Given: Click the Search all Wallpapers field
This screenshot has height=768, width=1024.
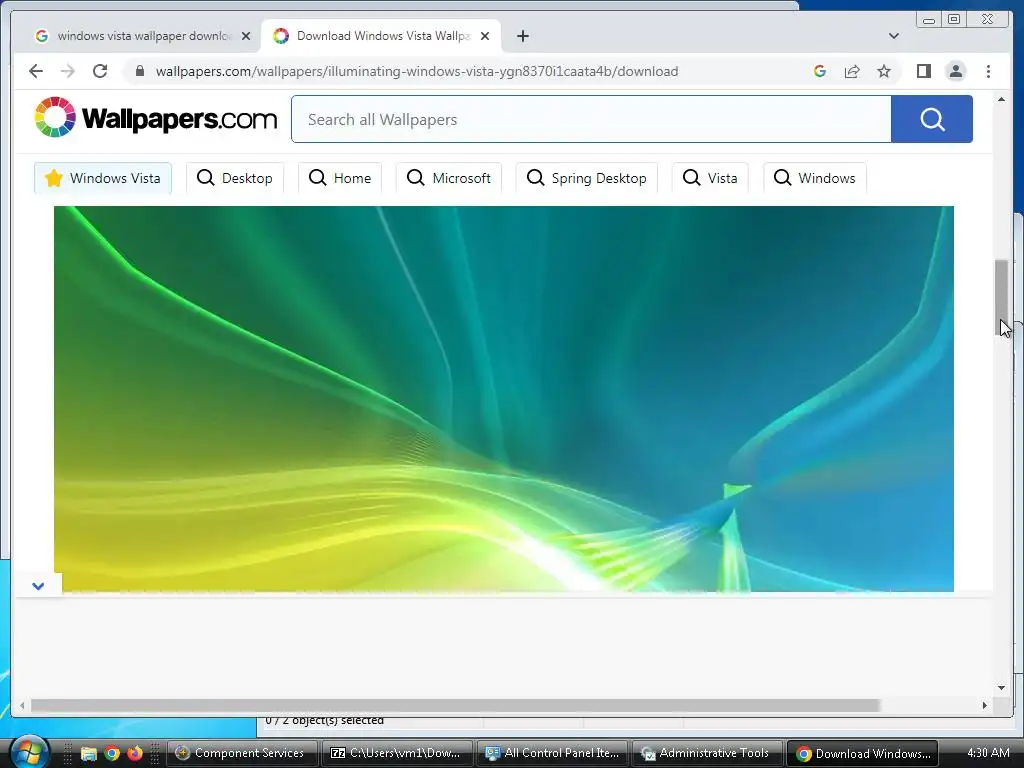Looking at the screenshot, I should (591, 119).
